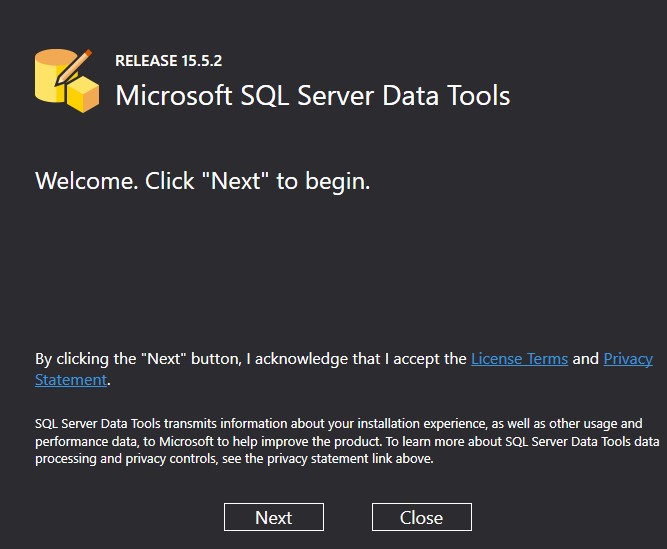Click the word "and" between the links

(585, 359)
